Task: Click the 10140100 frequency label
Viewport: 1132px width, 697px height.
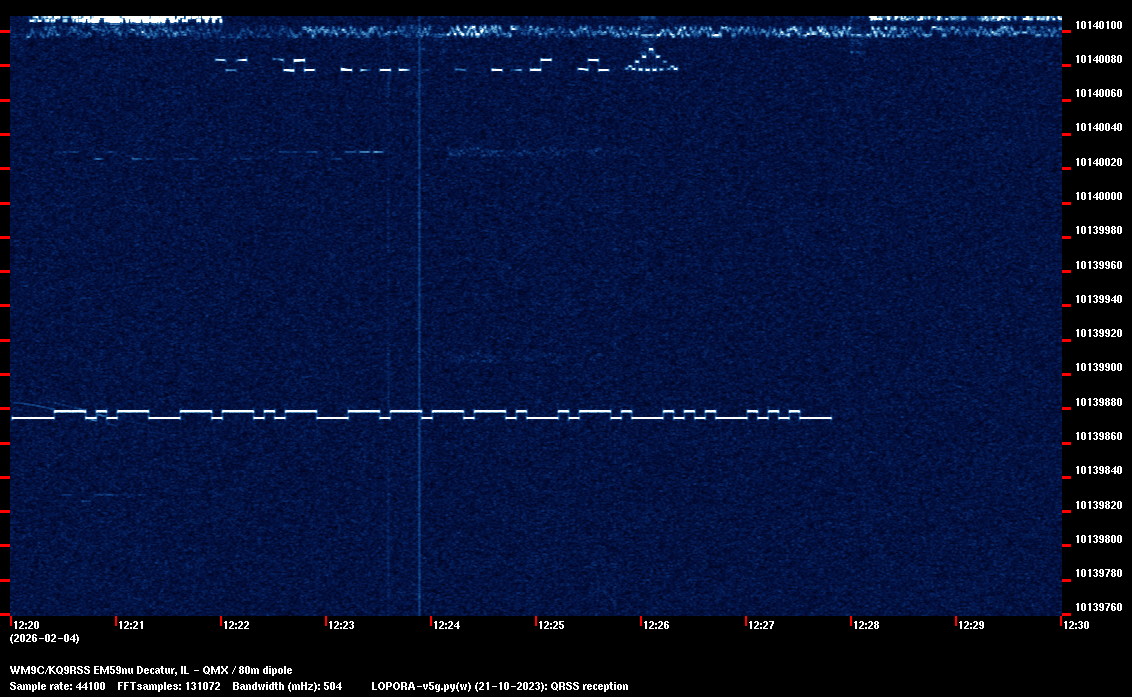Action: click(1097, 25)
